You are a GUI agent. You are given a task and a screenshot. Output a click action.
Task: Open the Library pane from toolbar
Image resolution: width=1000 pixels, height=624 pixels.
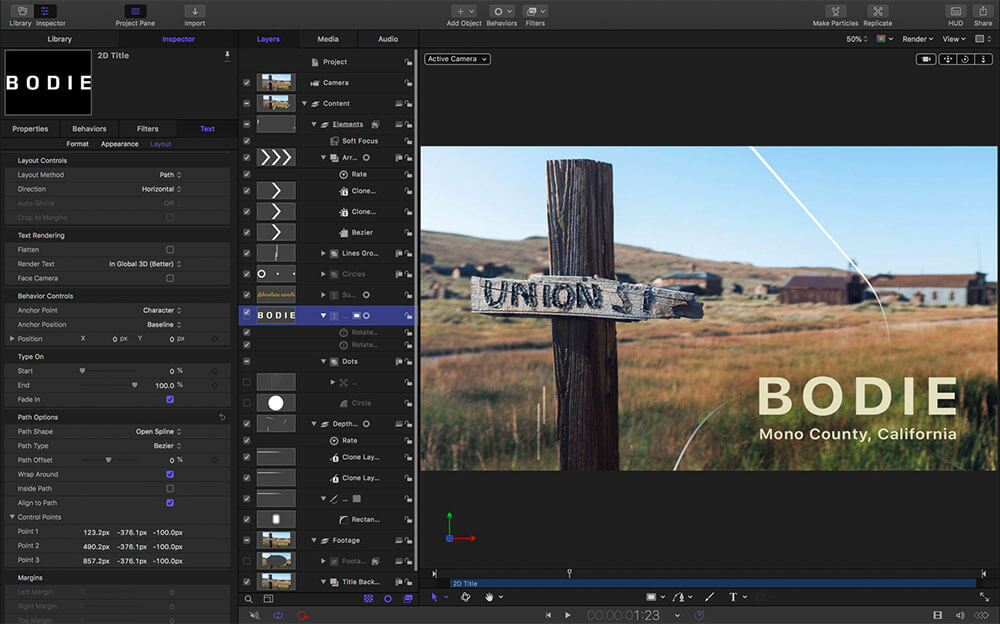click(21, 11)
